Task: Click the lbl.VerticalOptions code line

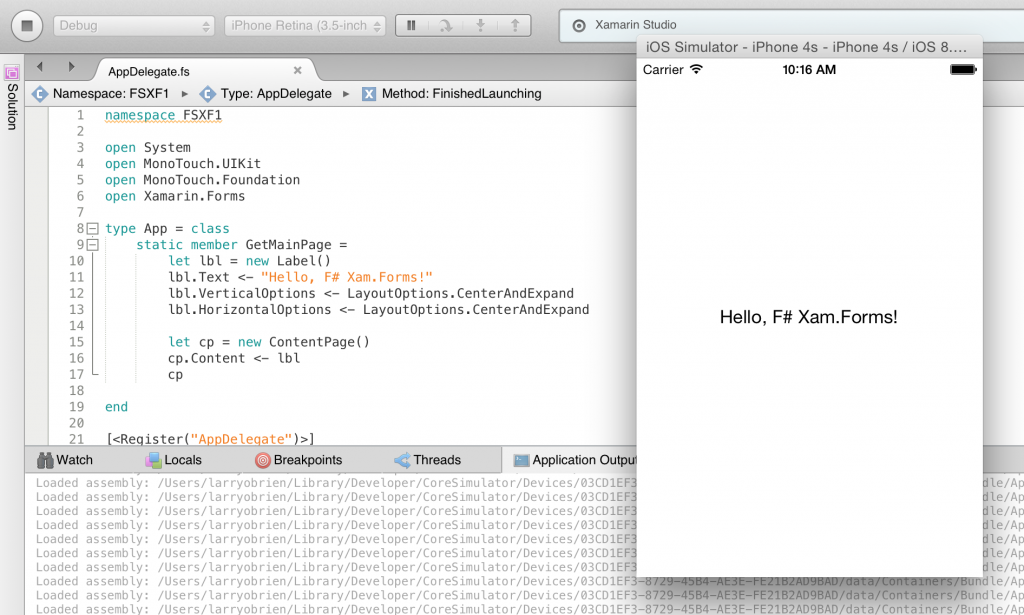Action: coord(371,294)
